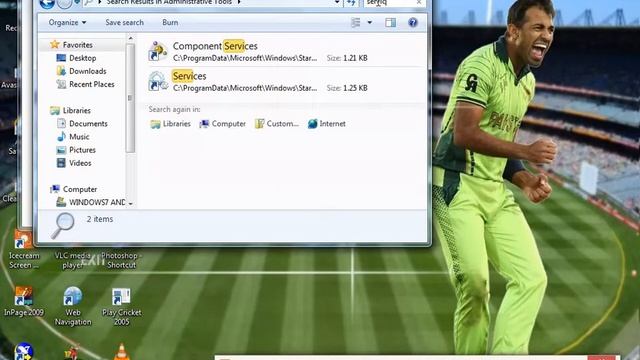This screenshot has height=360, width=640.
Task: Open Icecream Screen desktop shortcut
Action: click(x=24, y=250)
